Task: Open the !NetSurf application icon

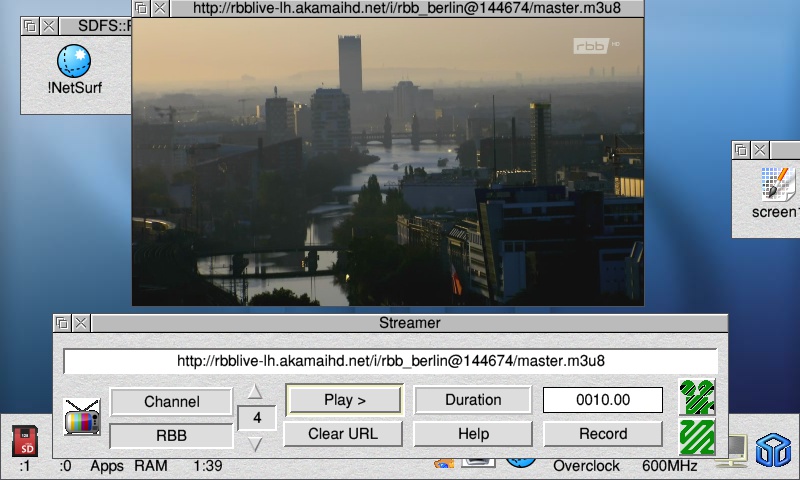Action: [74, 65]
